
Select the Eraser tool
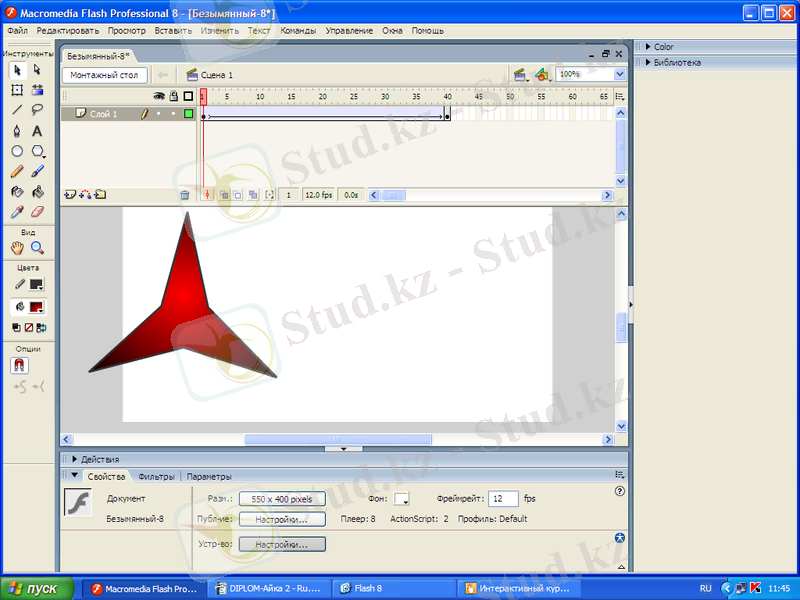coord(37,212)
